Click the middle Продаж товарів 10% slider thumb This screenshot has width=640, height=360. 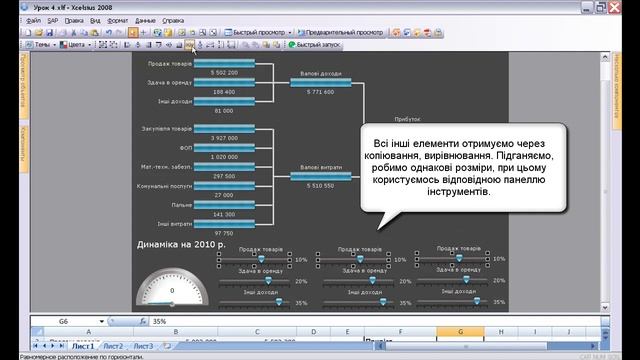coord(360,259)
